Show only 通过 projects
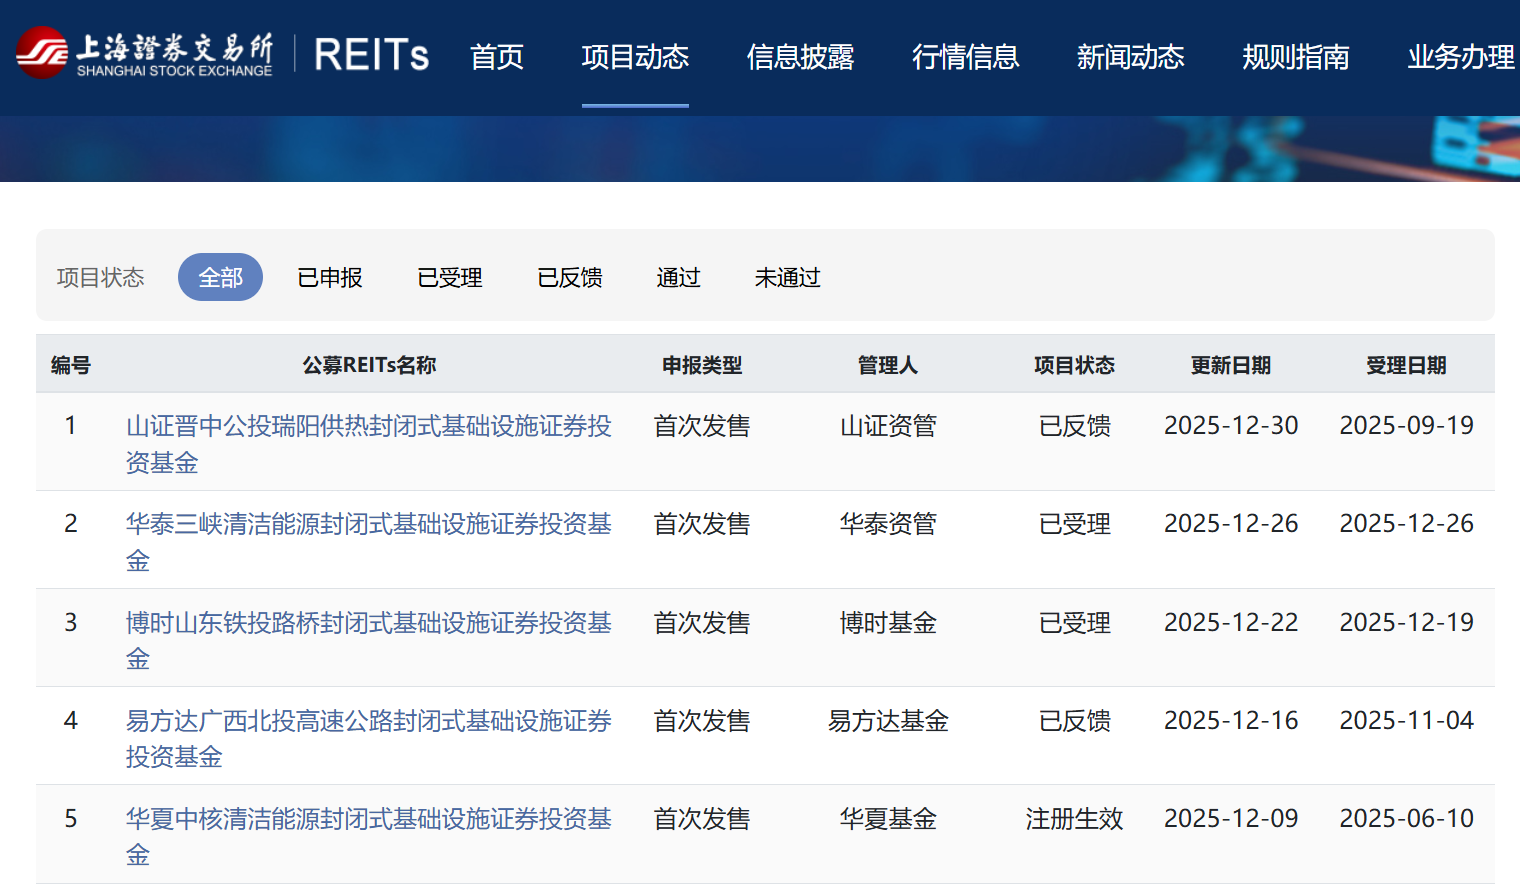This screenshot has height=885, width=1520. point(678,277)
